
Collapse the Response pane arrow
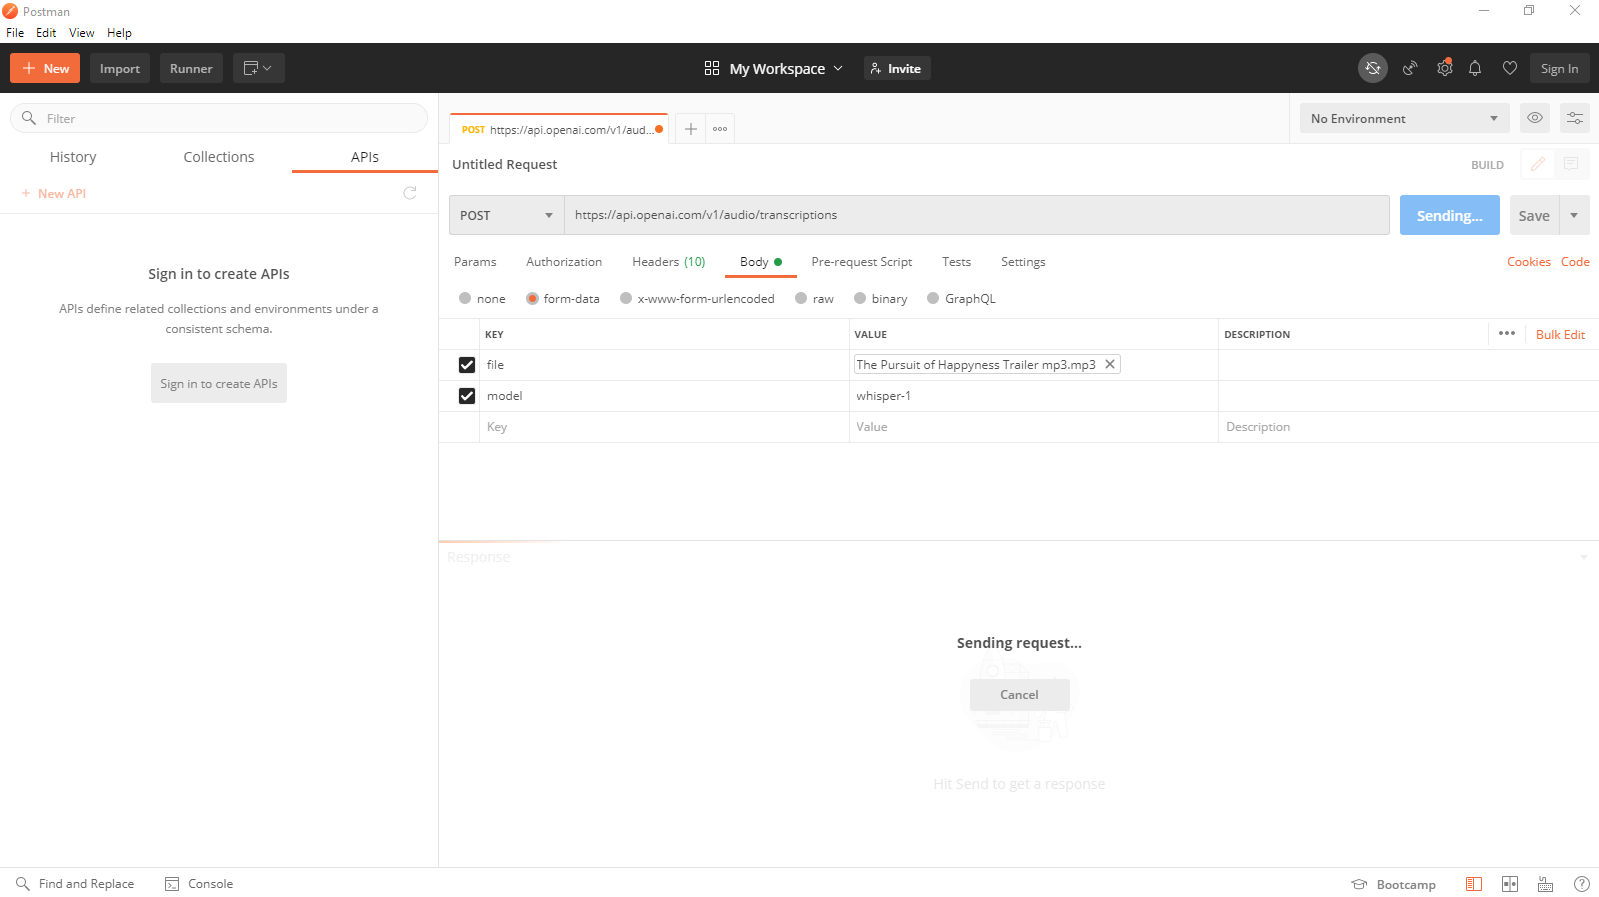pos(1584,557)
